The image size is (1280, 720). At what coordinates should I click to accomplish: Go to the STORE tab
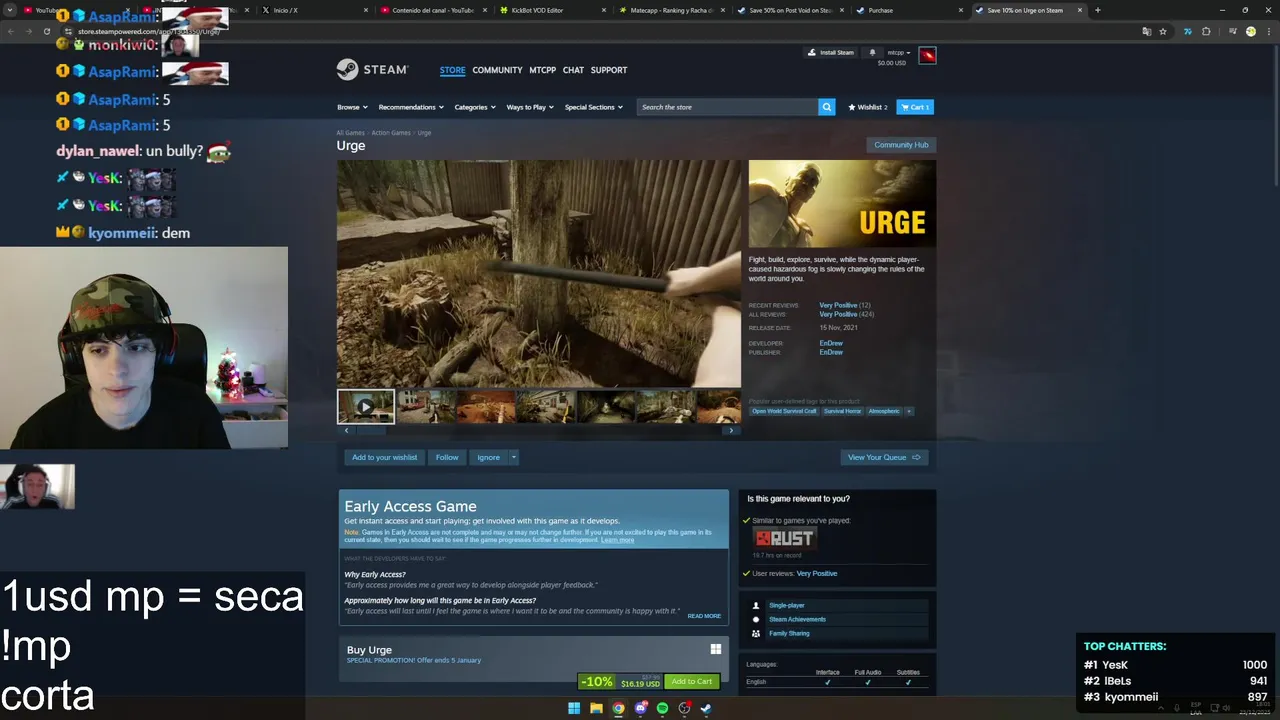point(452,70)
